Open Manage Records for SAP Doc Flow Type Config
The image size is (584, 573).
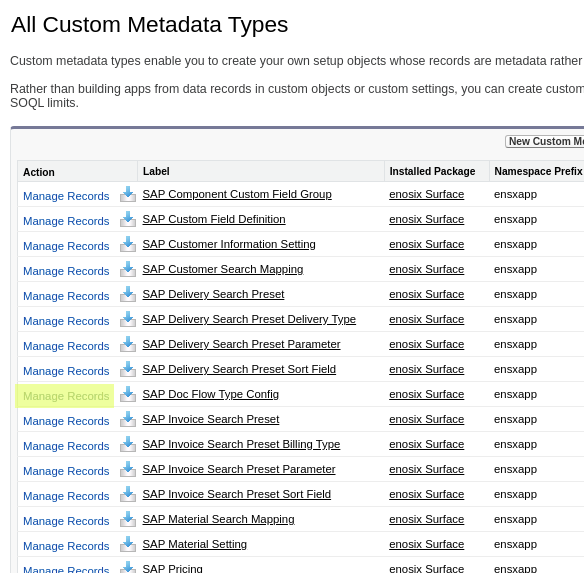pos(66,396)
